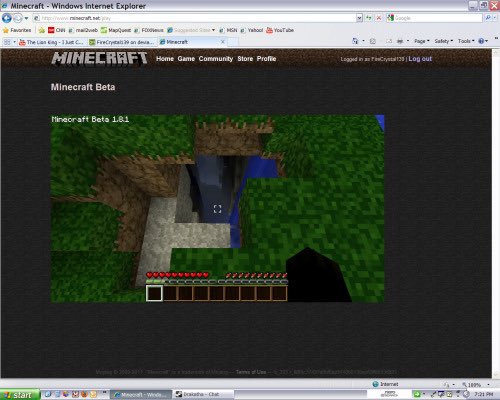The width and height of the screenshot is (500, 400).
Task: Open the Favorites star button
Action: pos(17,30)
